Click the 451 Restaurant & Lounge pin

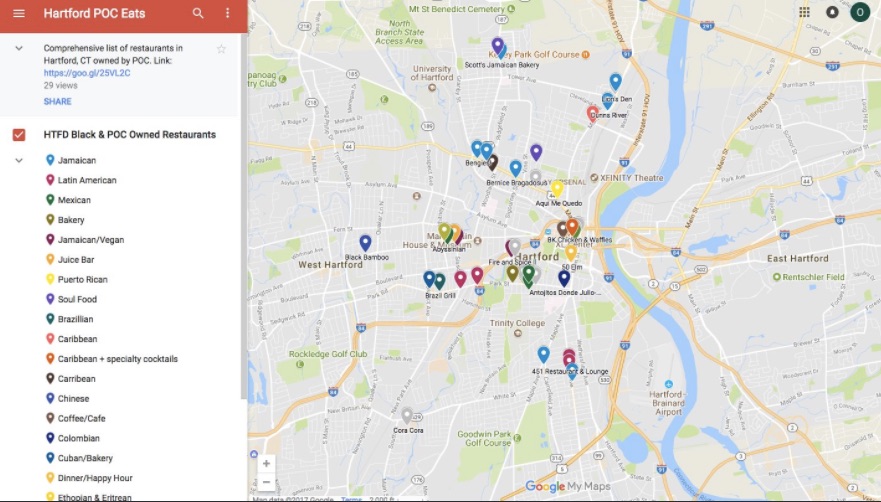click(569, 360)
